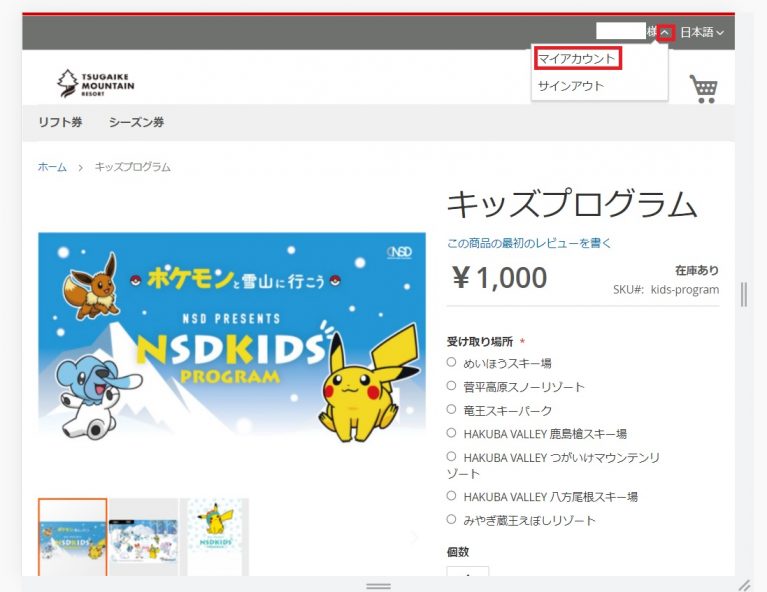Open the リフト券 navigation item

pyautogui.click(x=60, y=122)
